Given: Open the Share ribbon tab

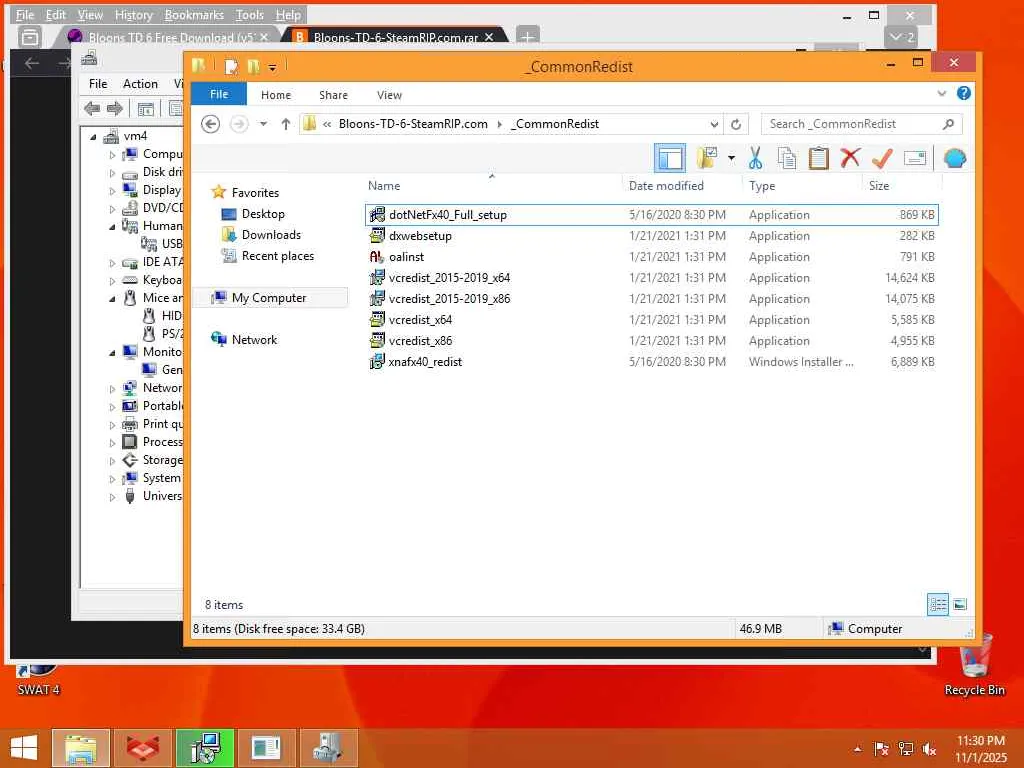Looking at the screenshot, I should point(333,95).
